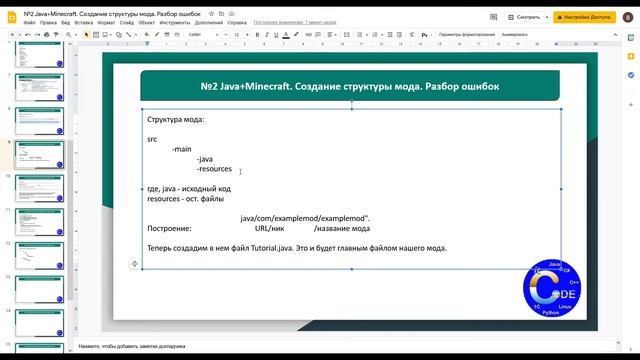
Task: Decrease the text indent
Action: coord(390,35)
